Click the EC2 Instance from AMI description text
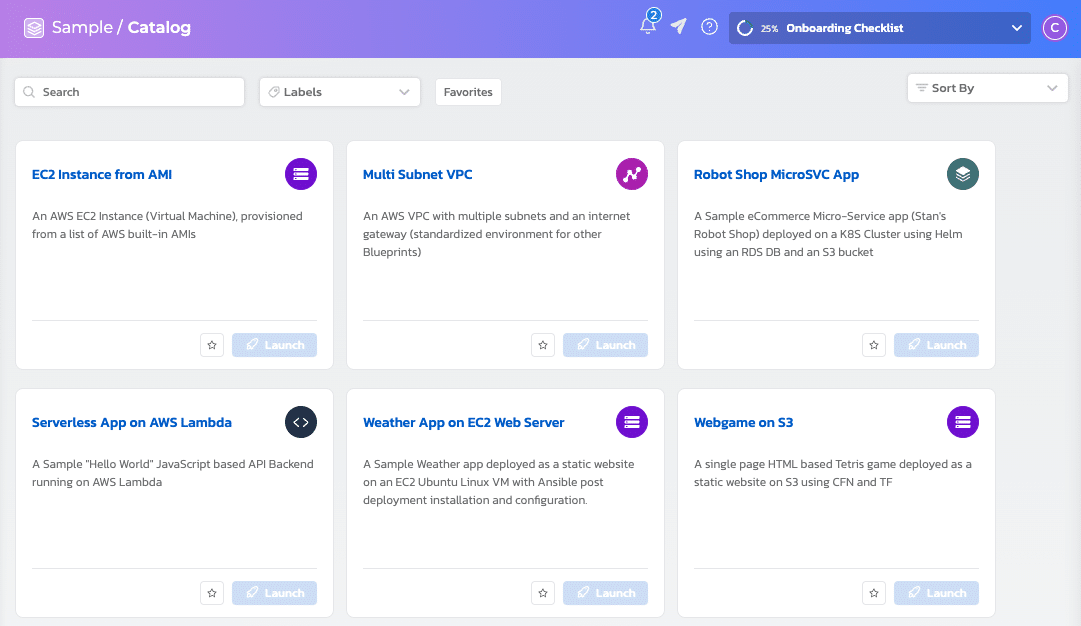1081x626 pixels. [168, 225]
